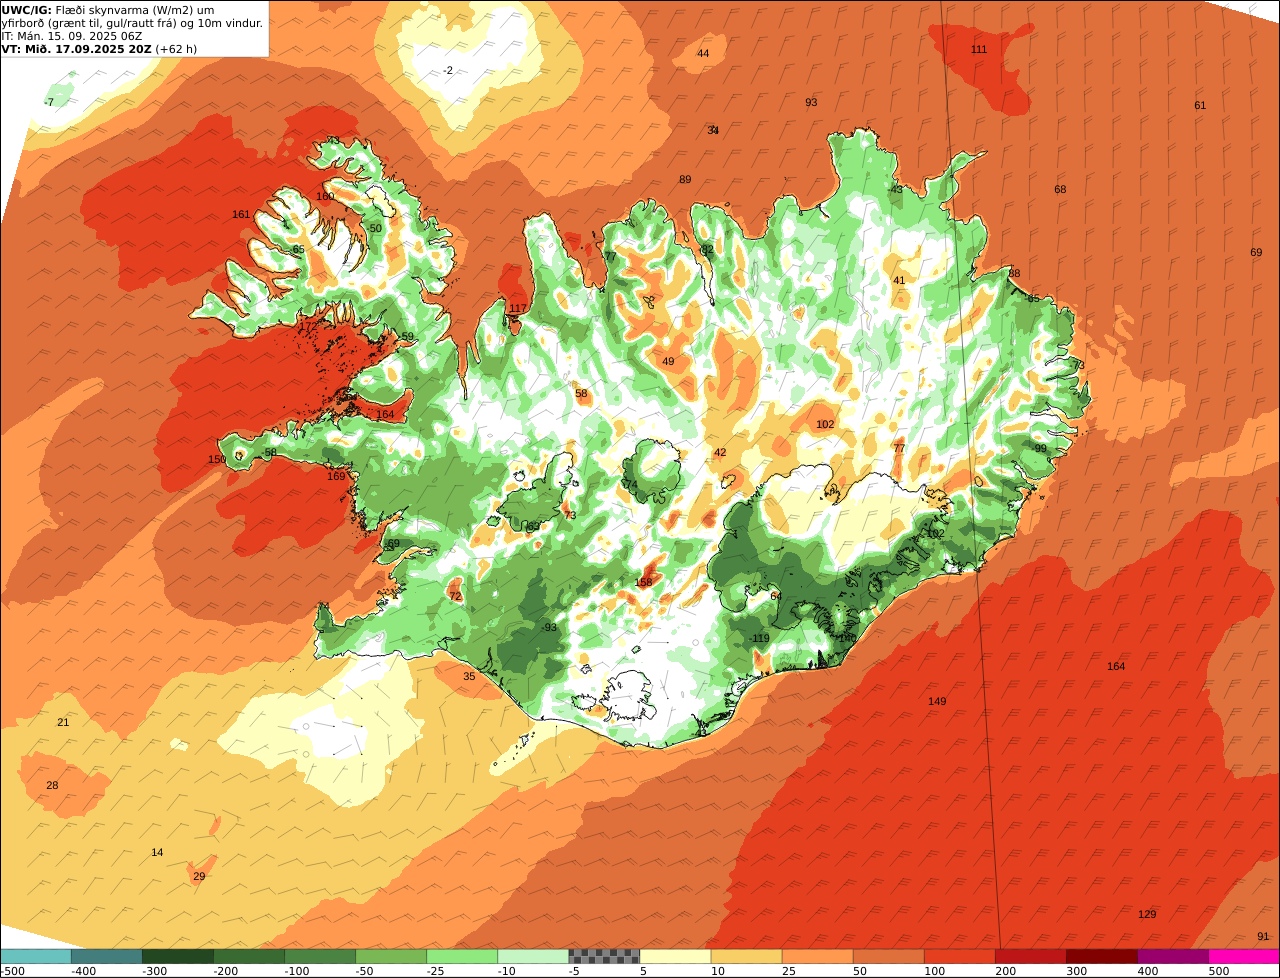Click the map value '149'
This screenshot has height=978, width=1280.
coord(937,702)
